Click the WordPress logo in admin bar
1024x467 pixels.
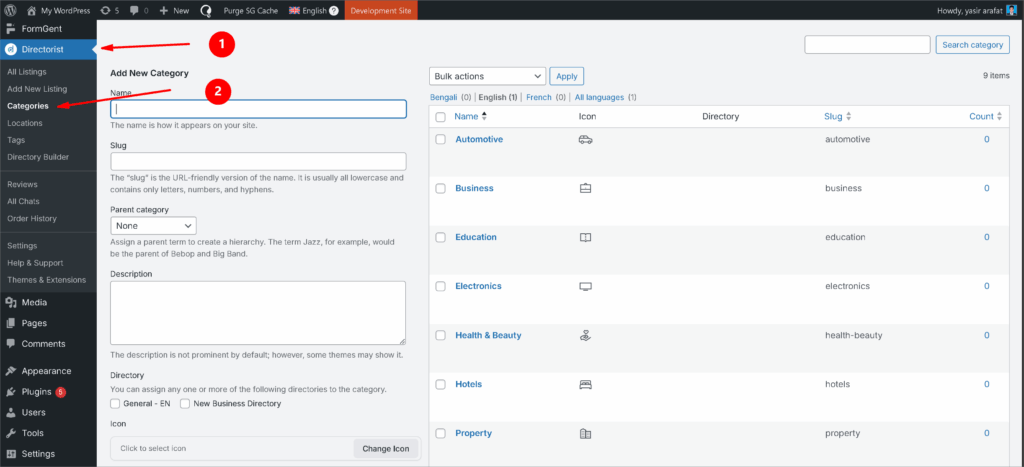click(11, 10)
